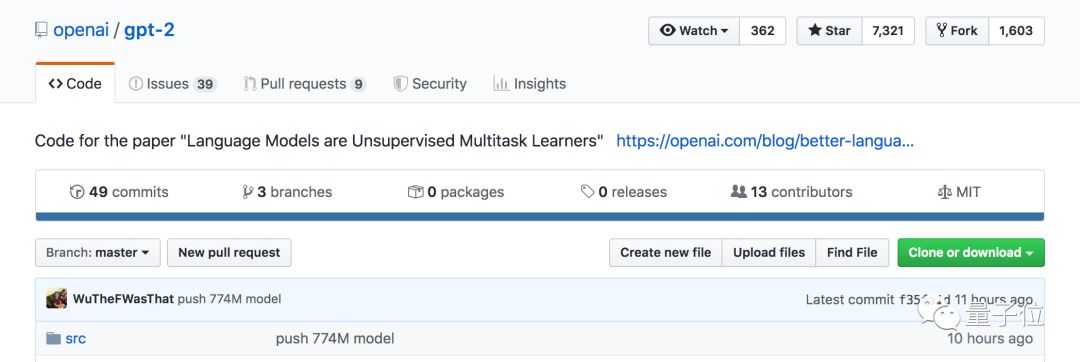
Task: Click the Watch eye icon
Action: 667,31
